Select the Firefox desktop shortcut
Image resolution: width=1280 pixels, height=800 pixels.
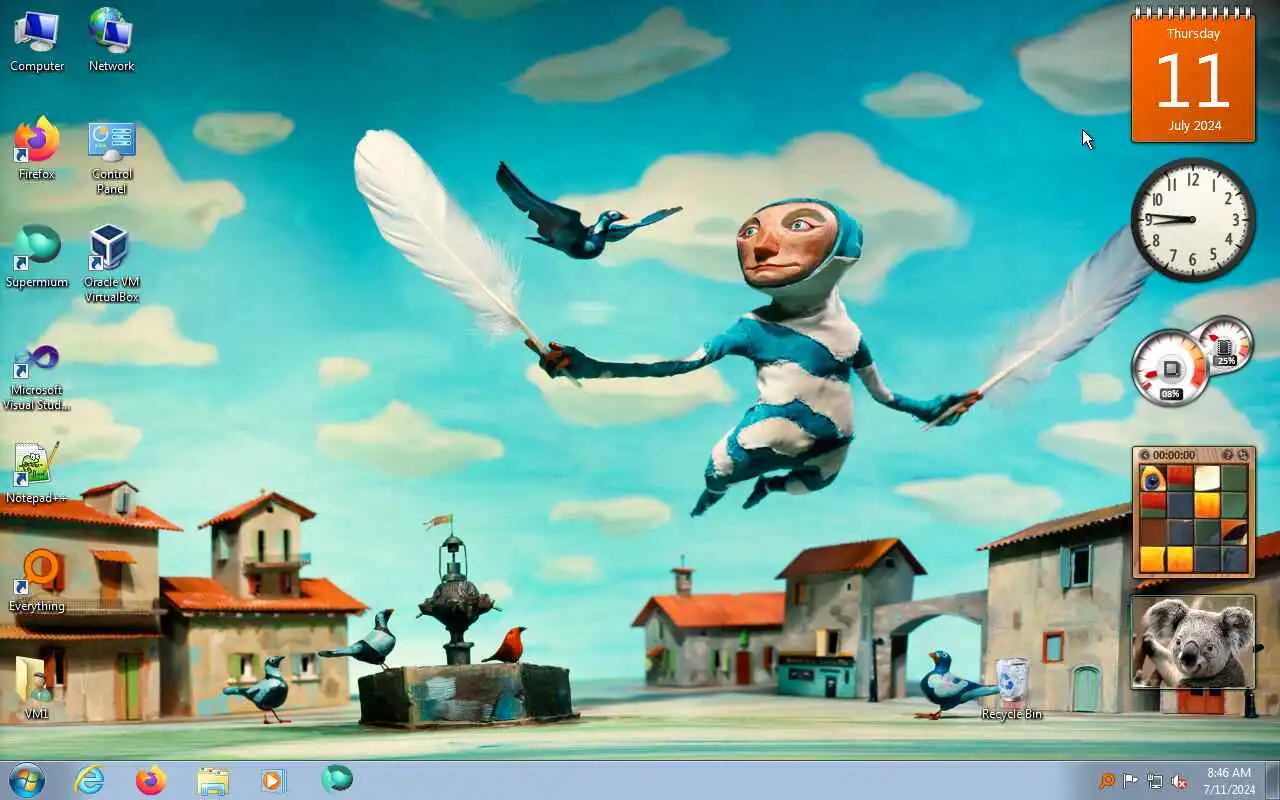click(37, 149)
